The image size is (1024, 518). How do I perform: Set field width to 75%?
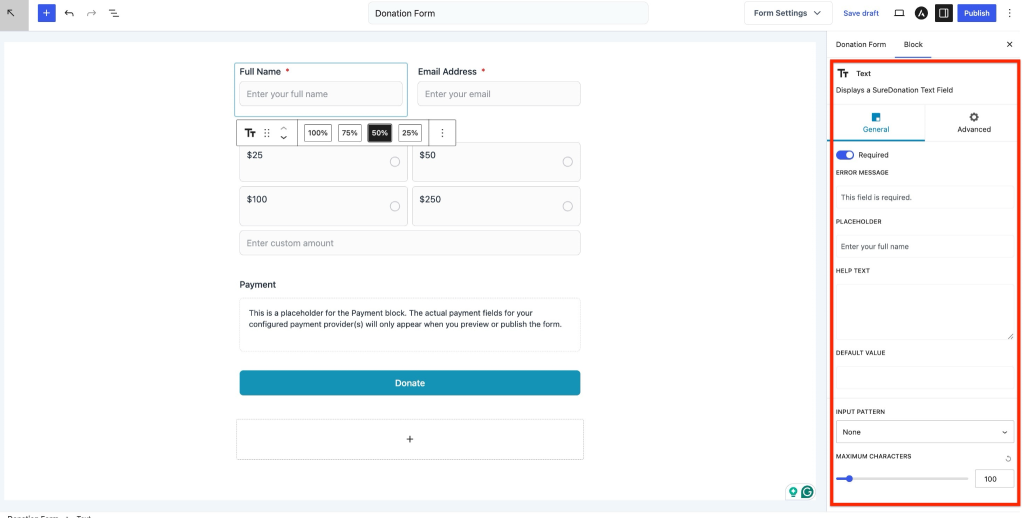pos(349,133)
